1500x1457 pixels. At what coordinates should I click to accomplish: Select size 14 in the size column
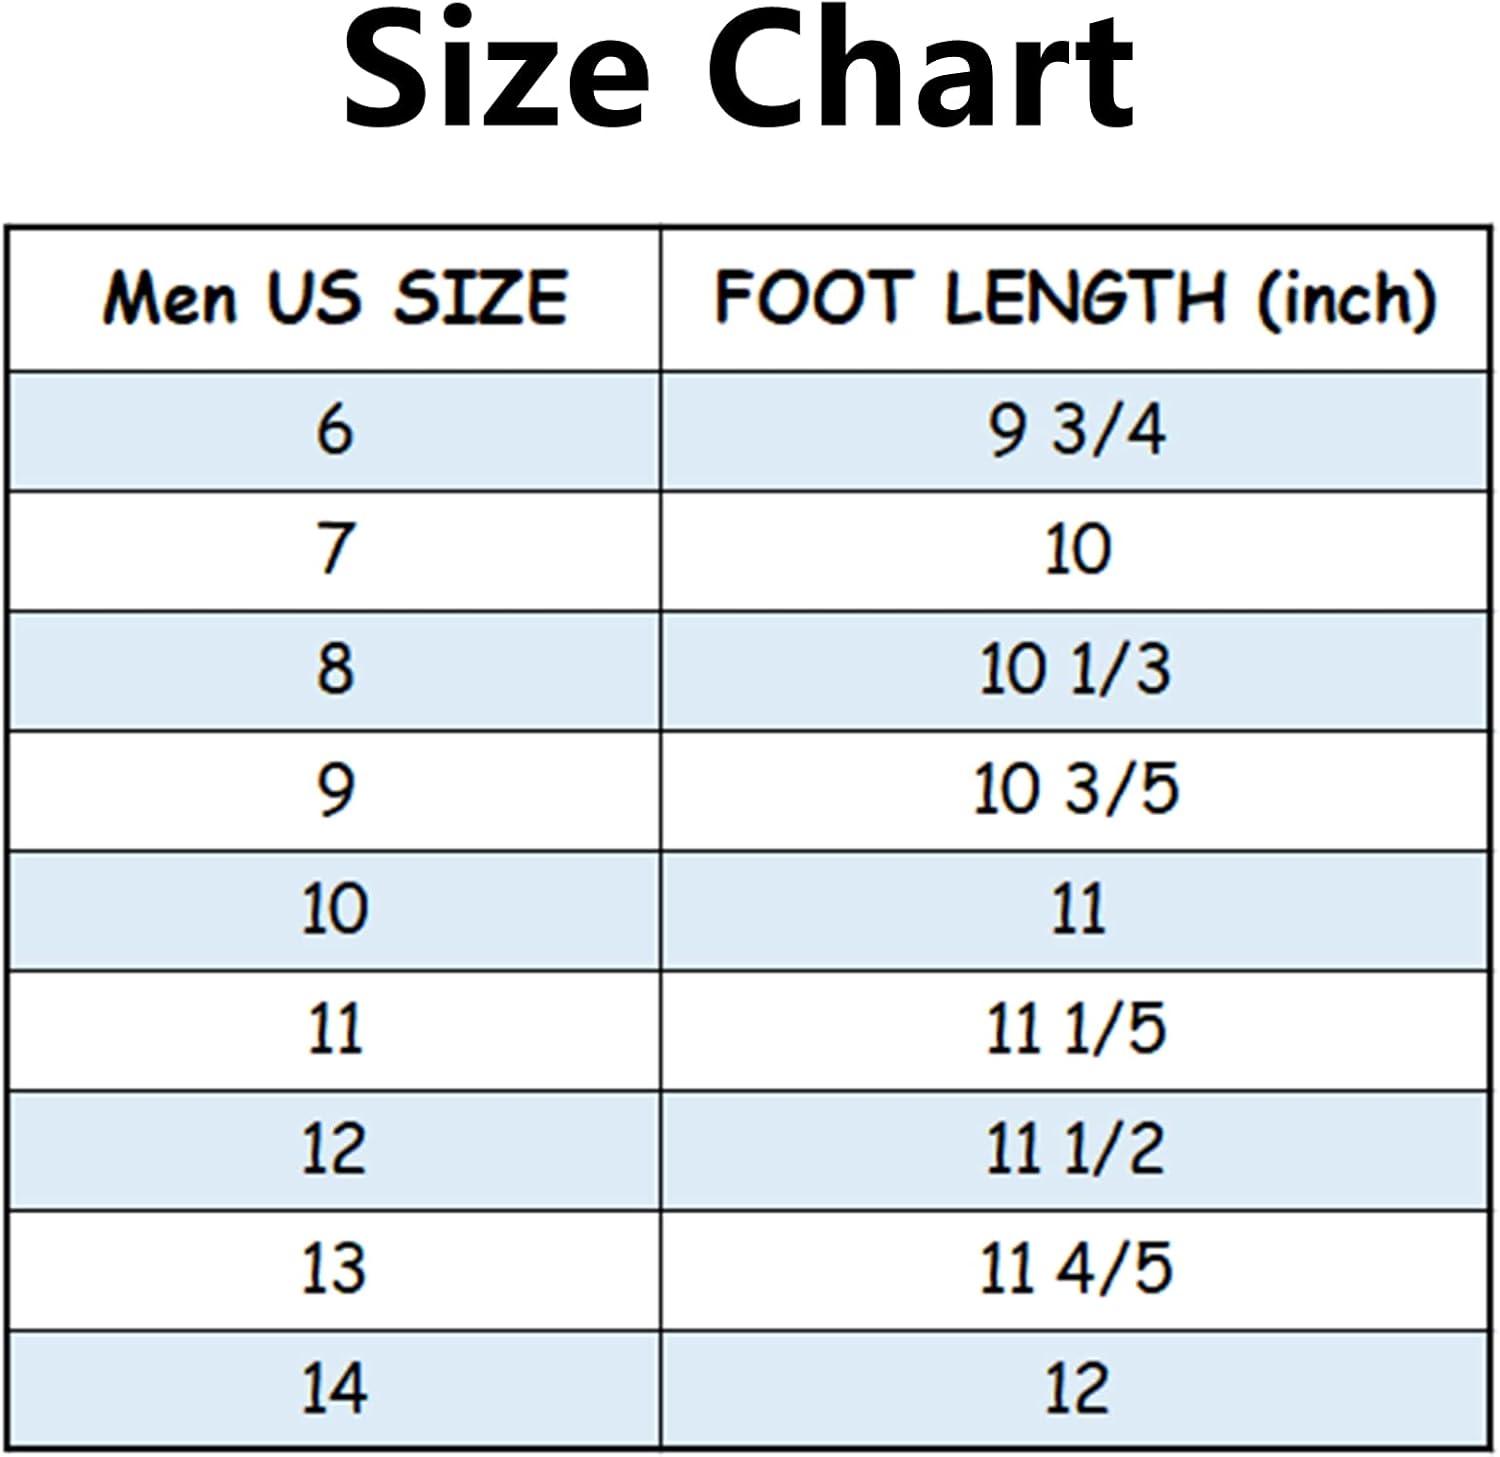pyautogui.click(x=335, y=1388)
